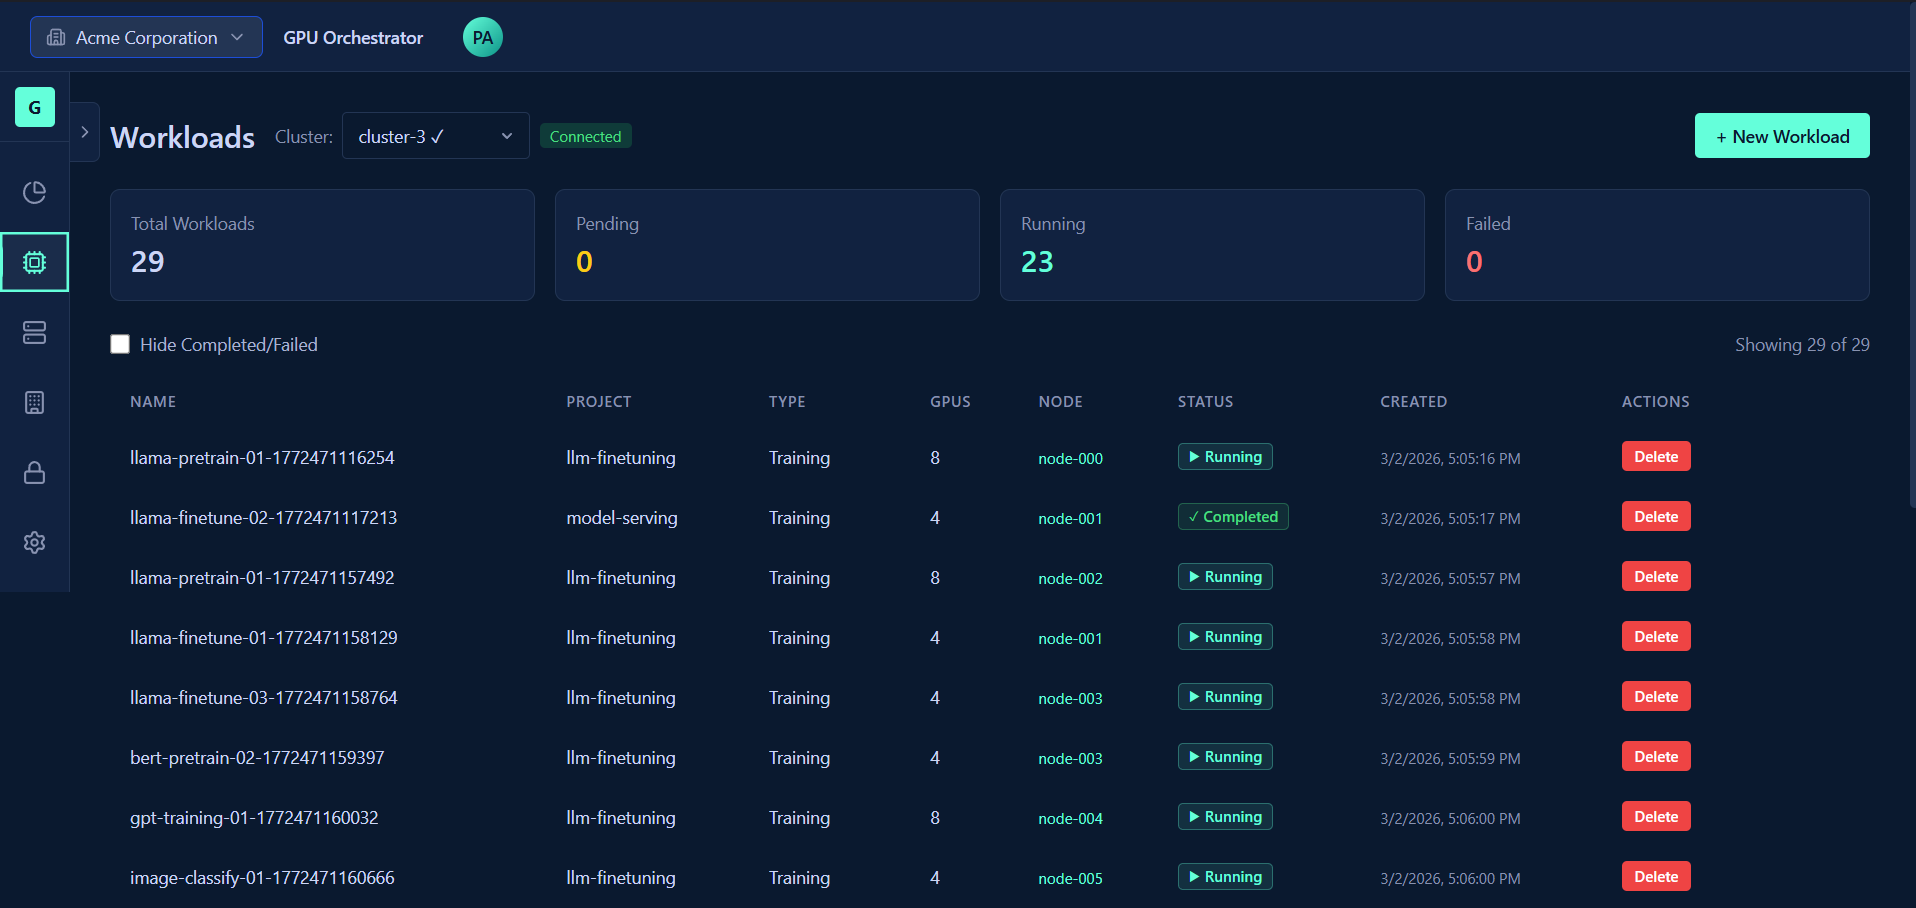Select the Workloads chip icon in sidebar

34,262
